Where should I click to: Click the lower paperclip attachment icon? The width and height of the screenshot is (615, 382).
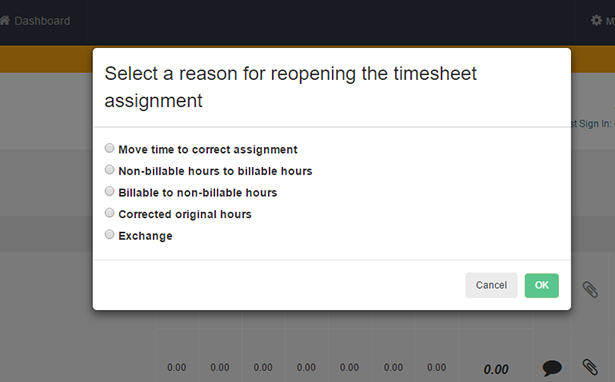pos(590,367)
